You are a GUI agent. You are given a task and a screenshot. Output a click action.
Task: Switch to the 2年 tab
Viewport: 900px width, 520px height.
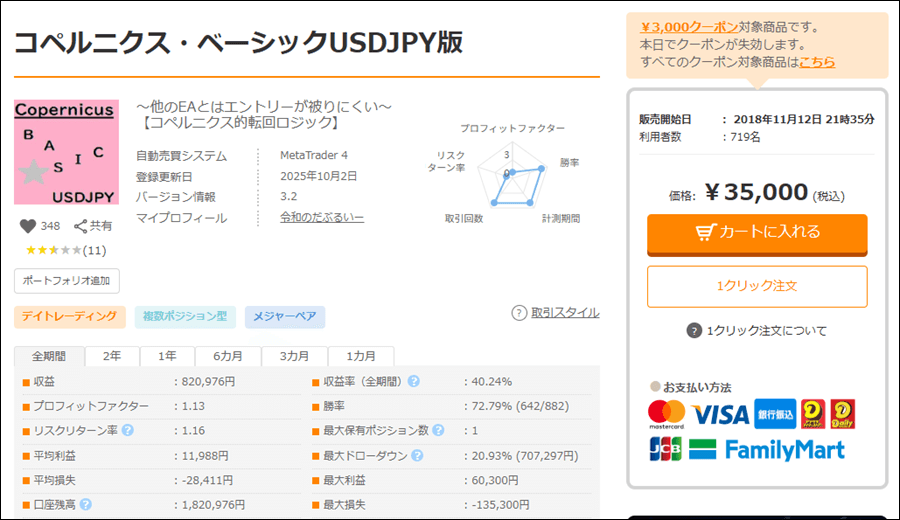(112, 357)
